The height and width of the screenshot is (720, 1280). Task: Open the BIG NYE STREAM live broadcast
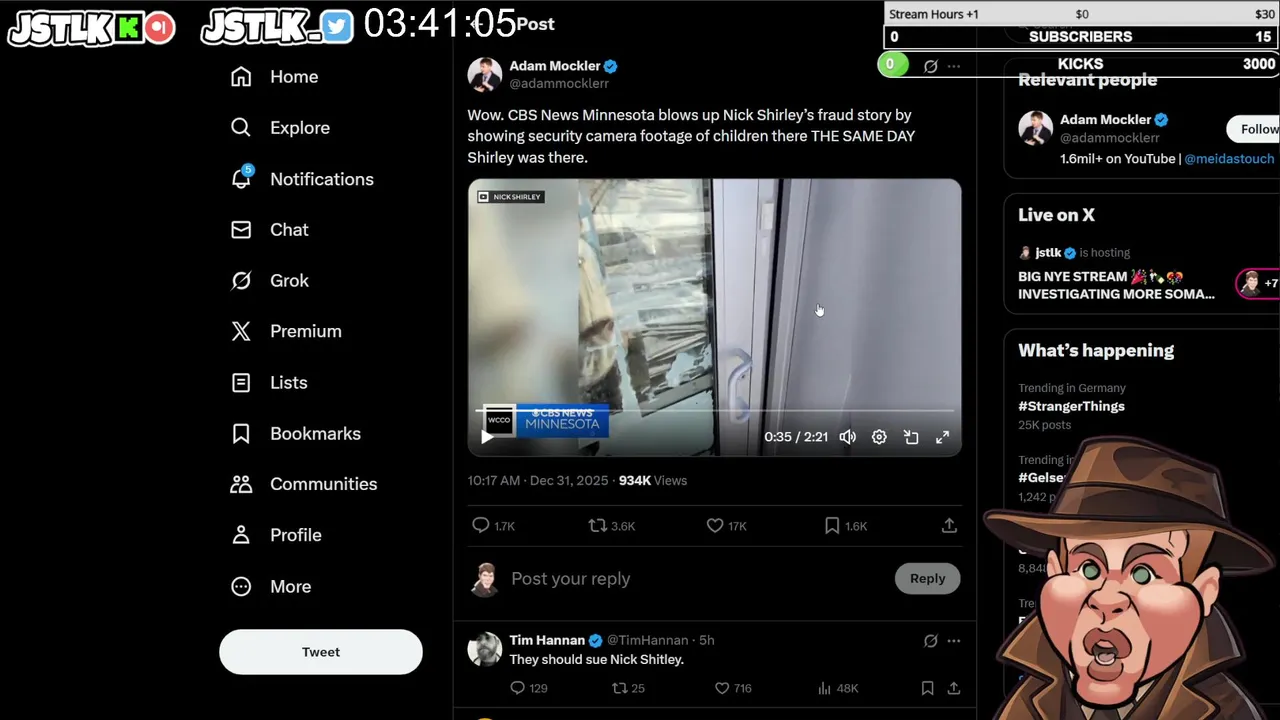coord(1116,285)
